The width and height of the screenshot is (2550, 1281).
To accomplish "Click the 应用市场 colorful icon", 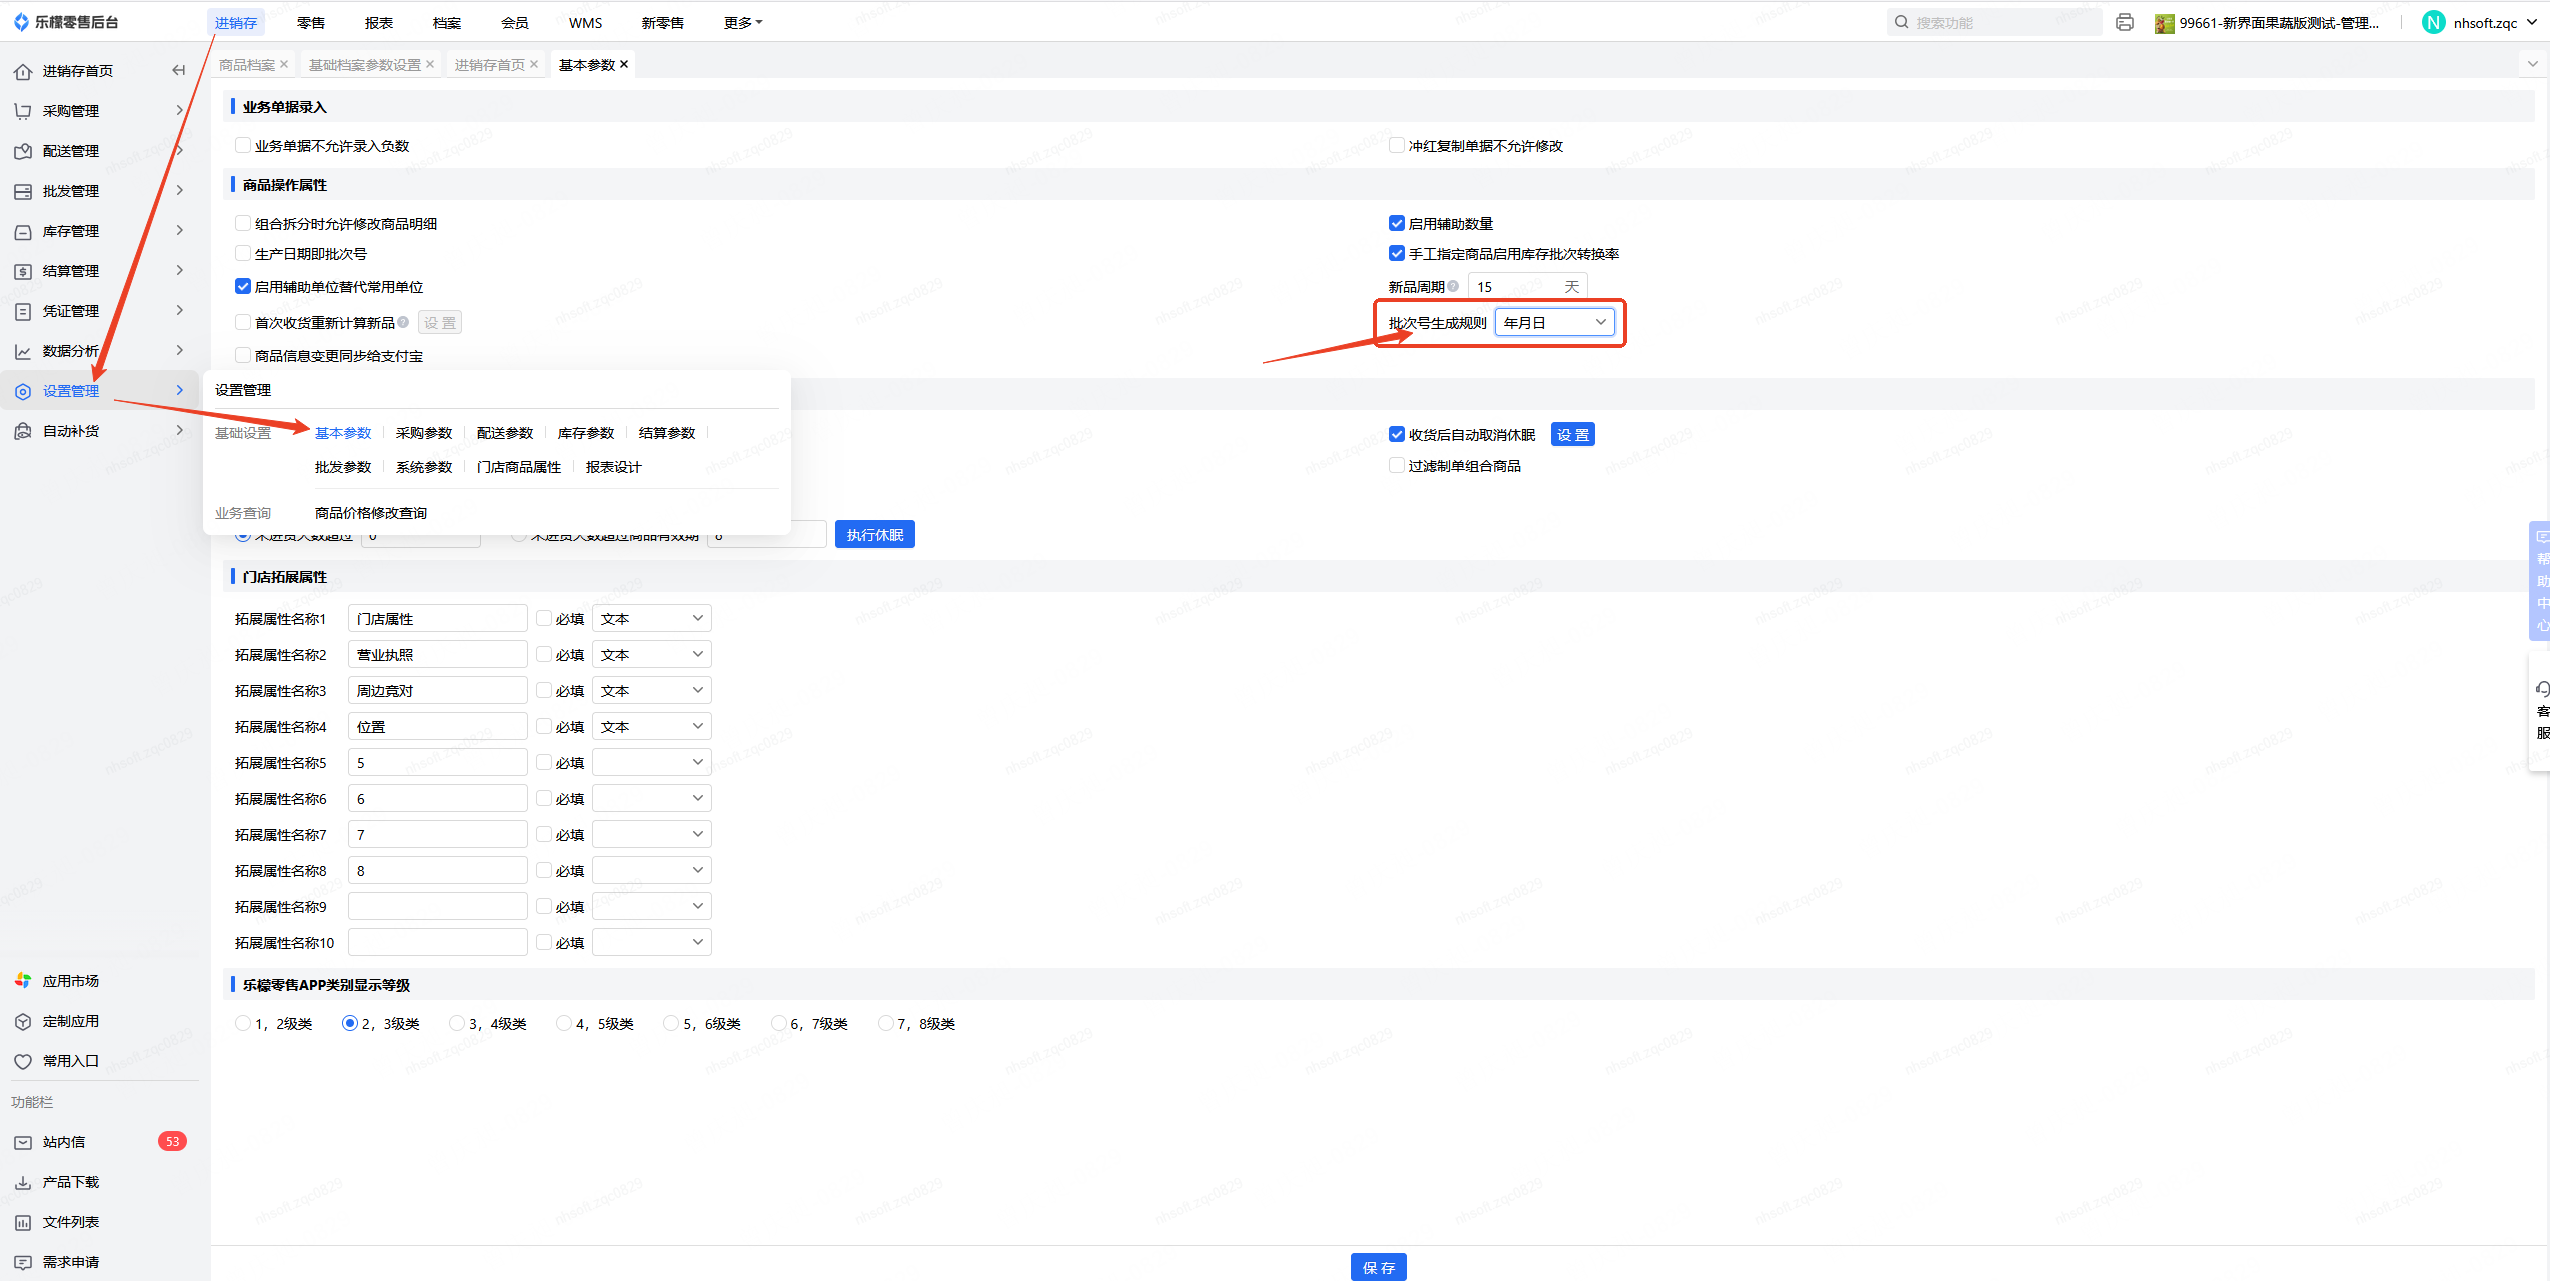I will [x=23, y=981].
